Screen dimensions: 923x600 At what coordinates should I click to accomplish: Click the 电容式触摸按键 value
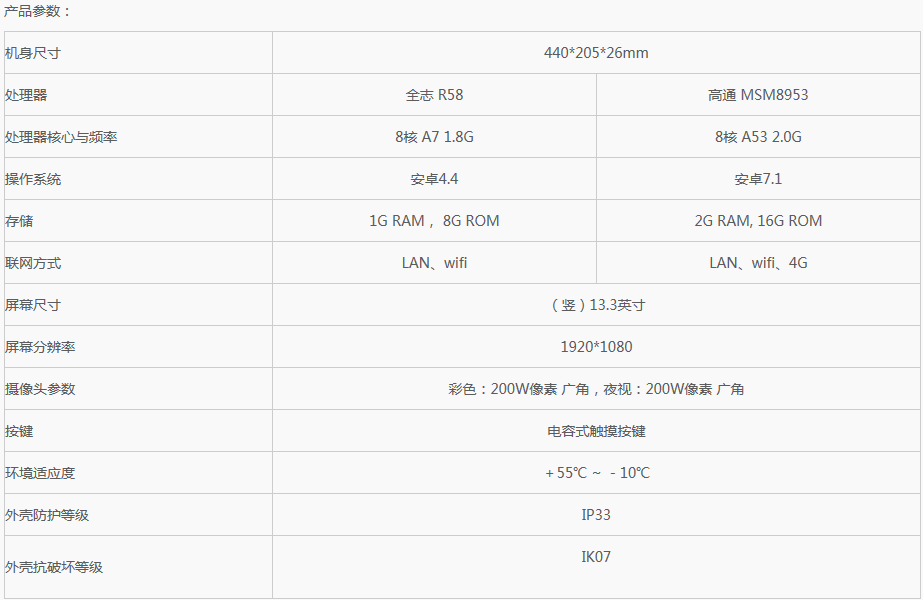coord(596,431)
